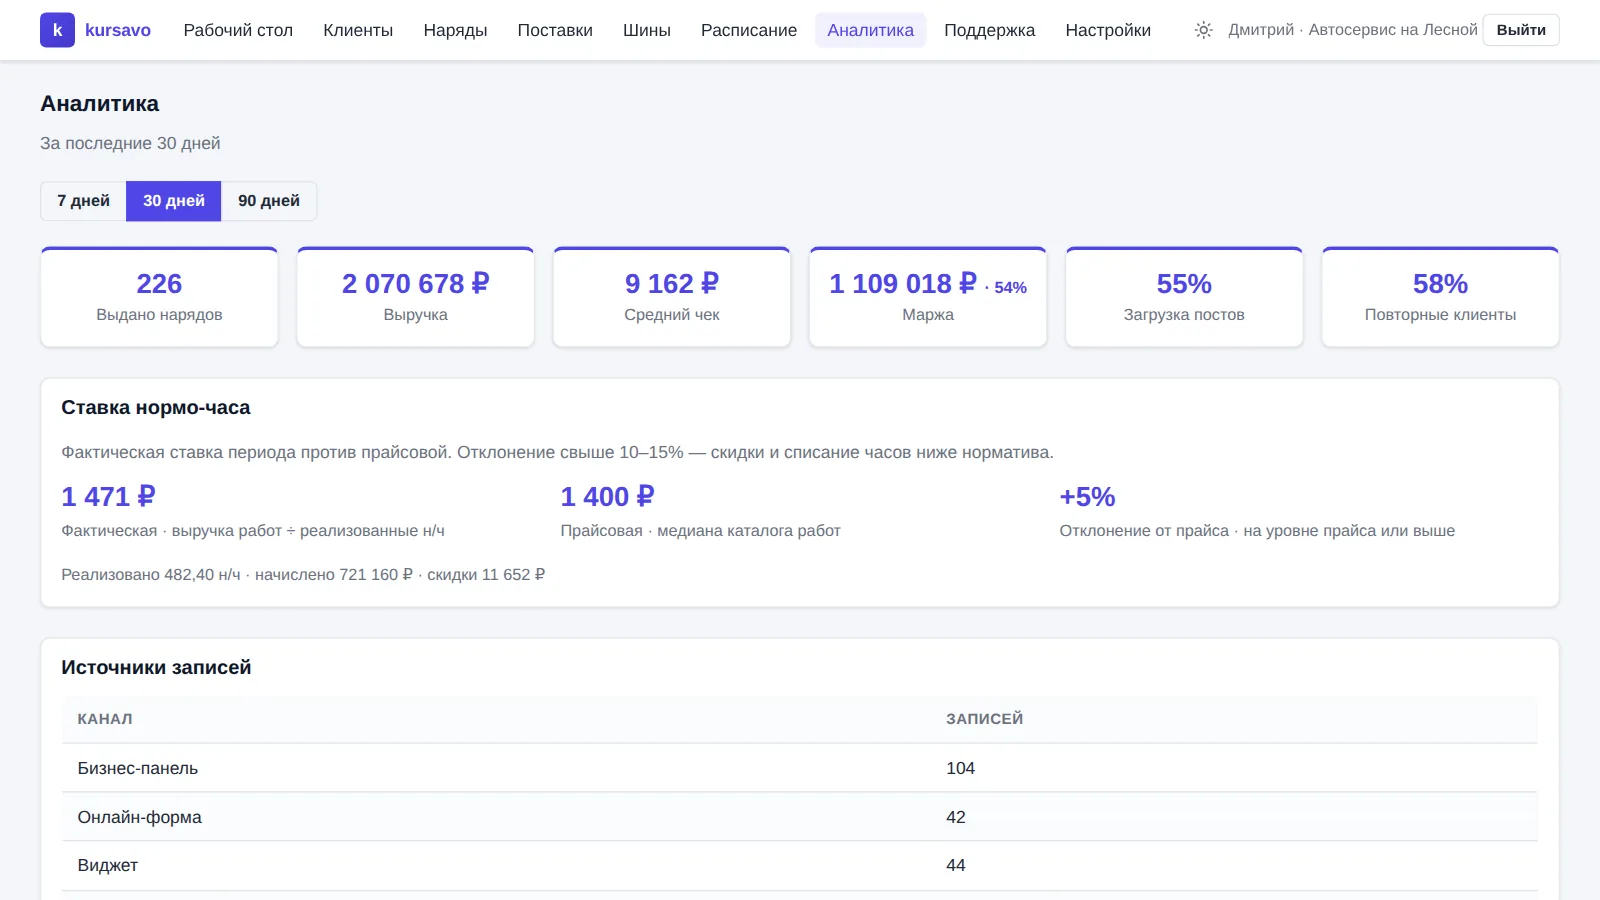Click the ЗАПИСЕЙ column header
1600x900 pixels.
coord(985,719)
